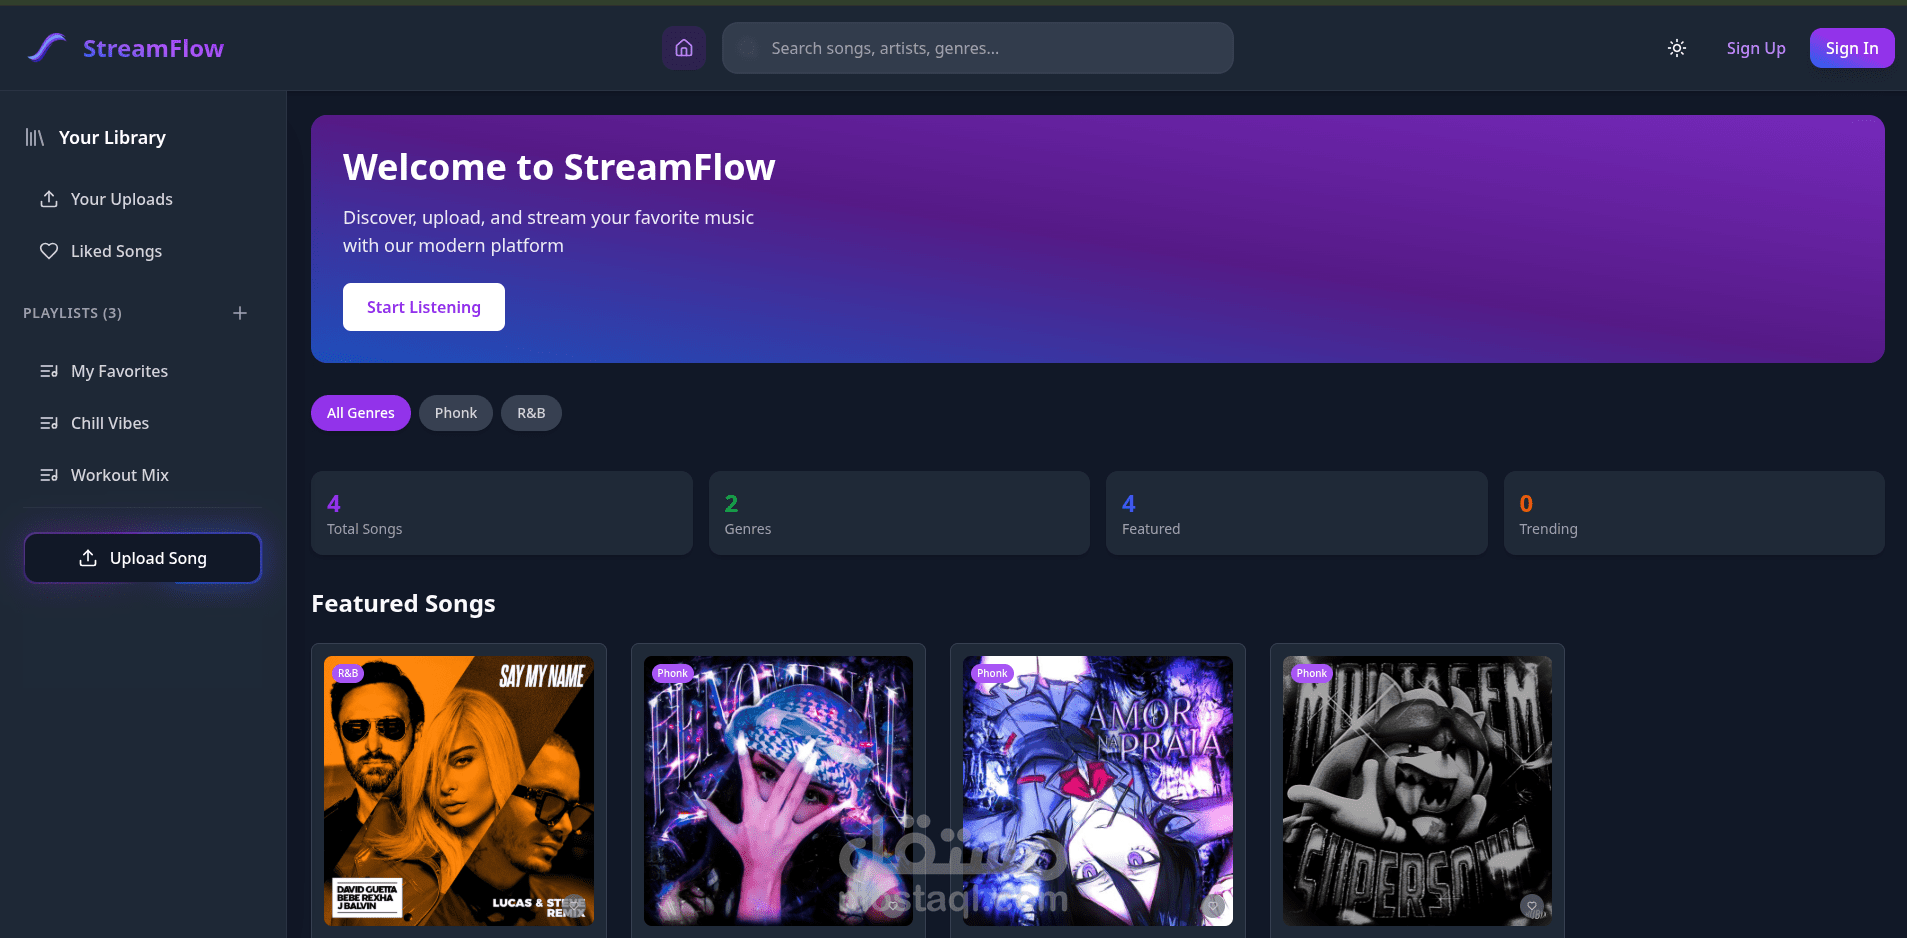Click the Total Songs stat card
Screen dimensions: 1907x938
502,513
